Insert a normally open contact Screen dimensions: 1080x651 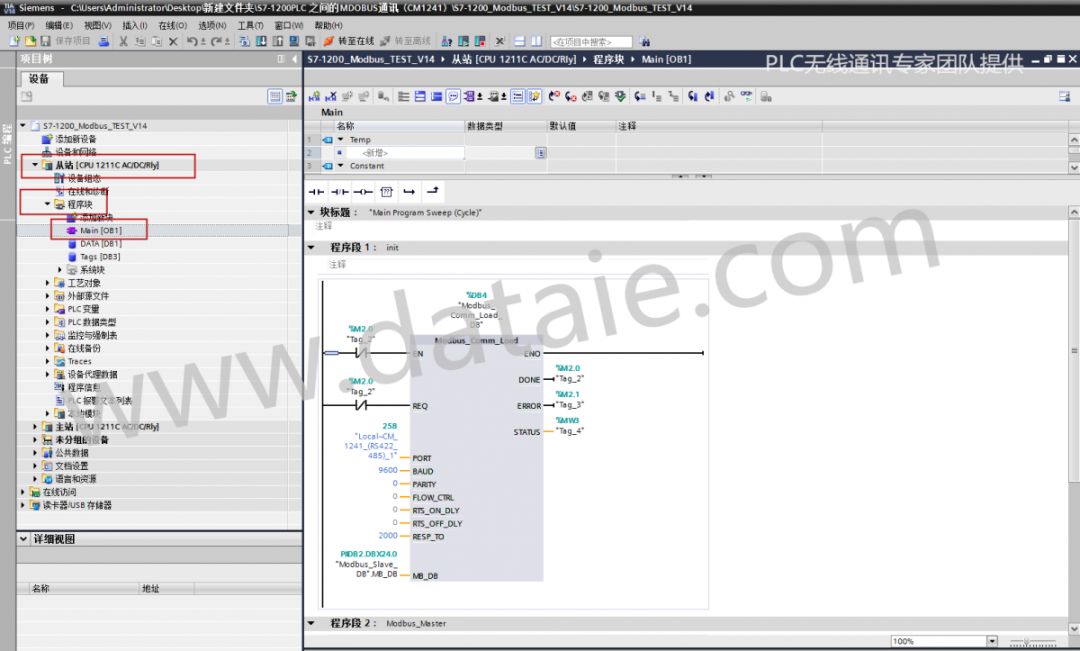coord(316,192)
